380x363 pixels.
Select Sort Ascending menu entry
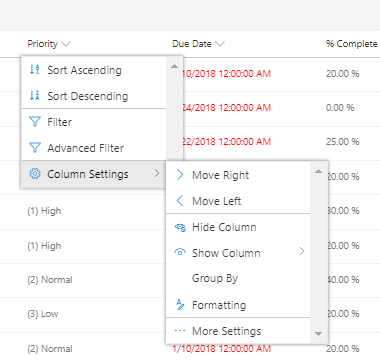94,70
